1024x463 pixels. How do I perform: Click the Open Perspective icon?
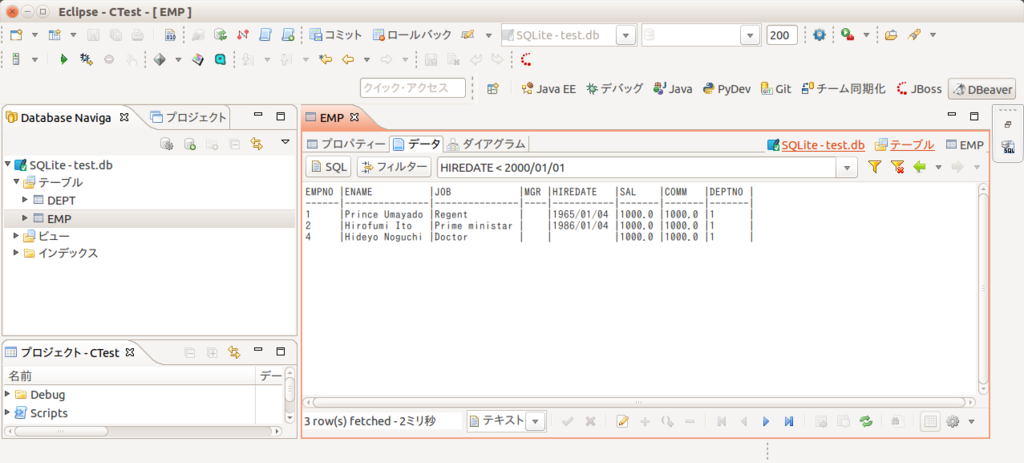click(x=493, y=88)
